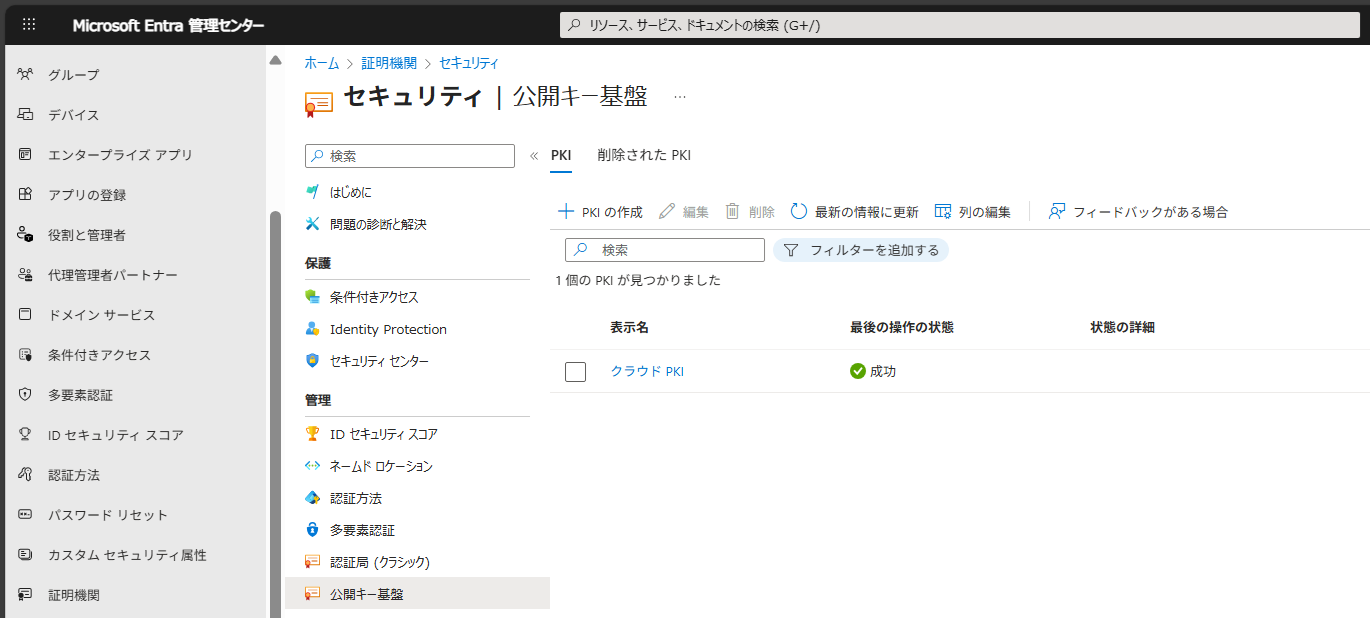Open 認証局 (クラシック) menu item
The height and width of the screenshot is (618, 1370).
(x=379, y=562)
